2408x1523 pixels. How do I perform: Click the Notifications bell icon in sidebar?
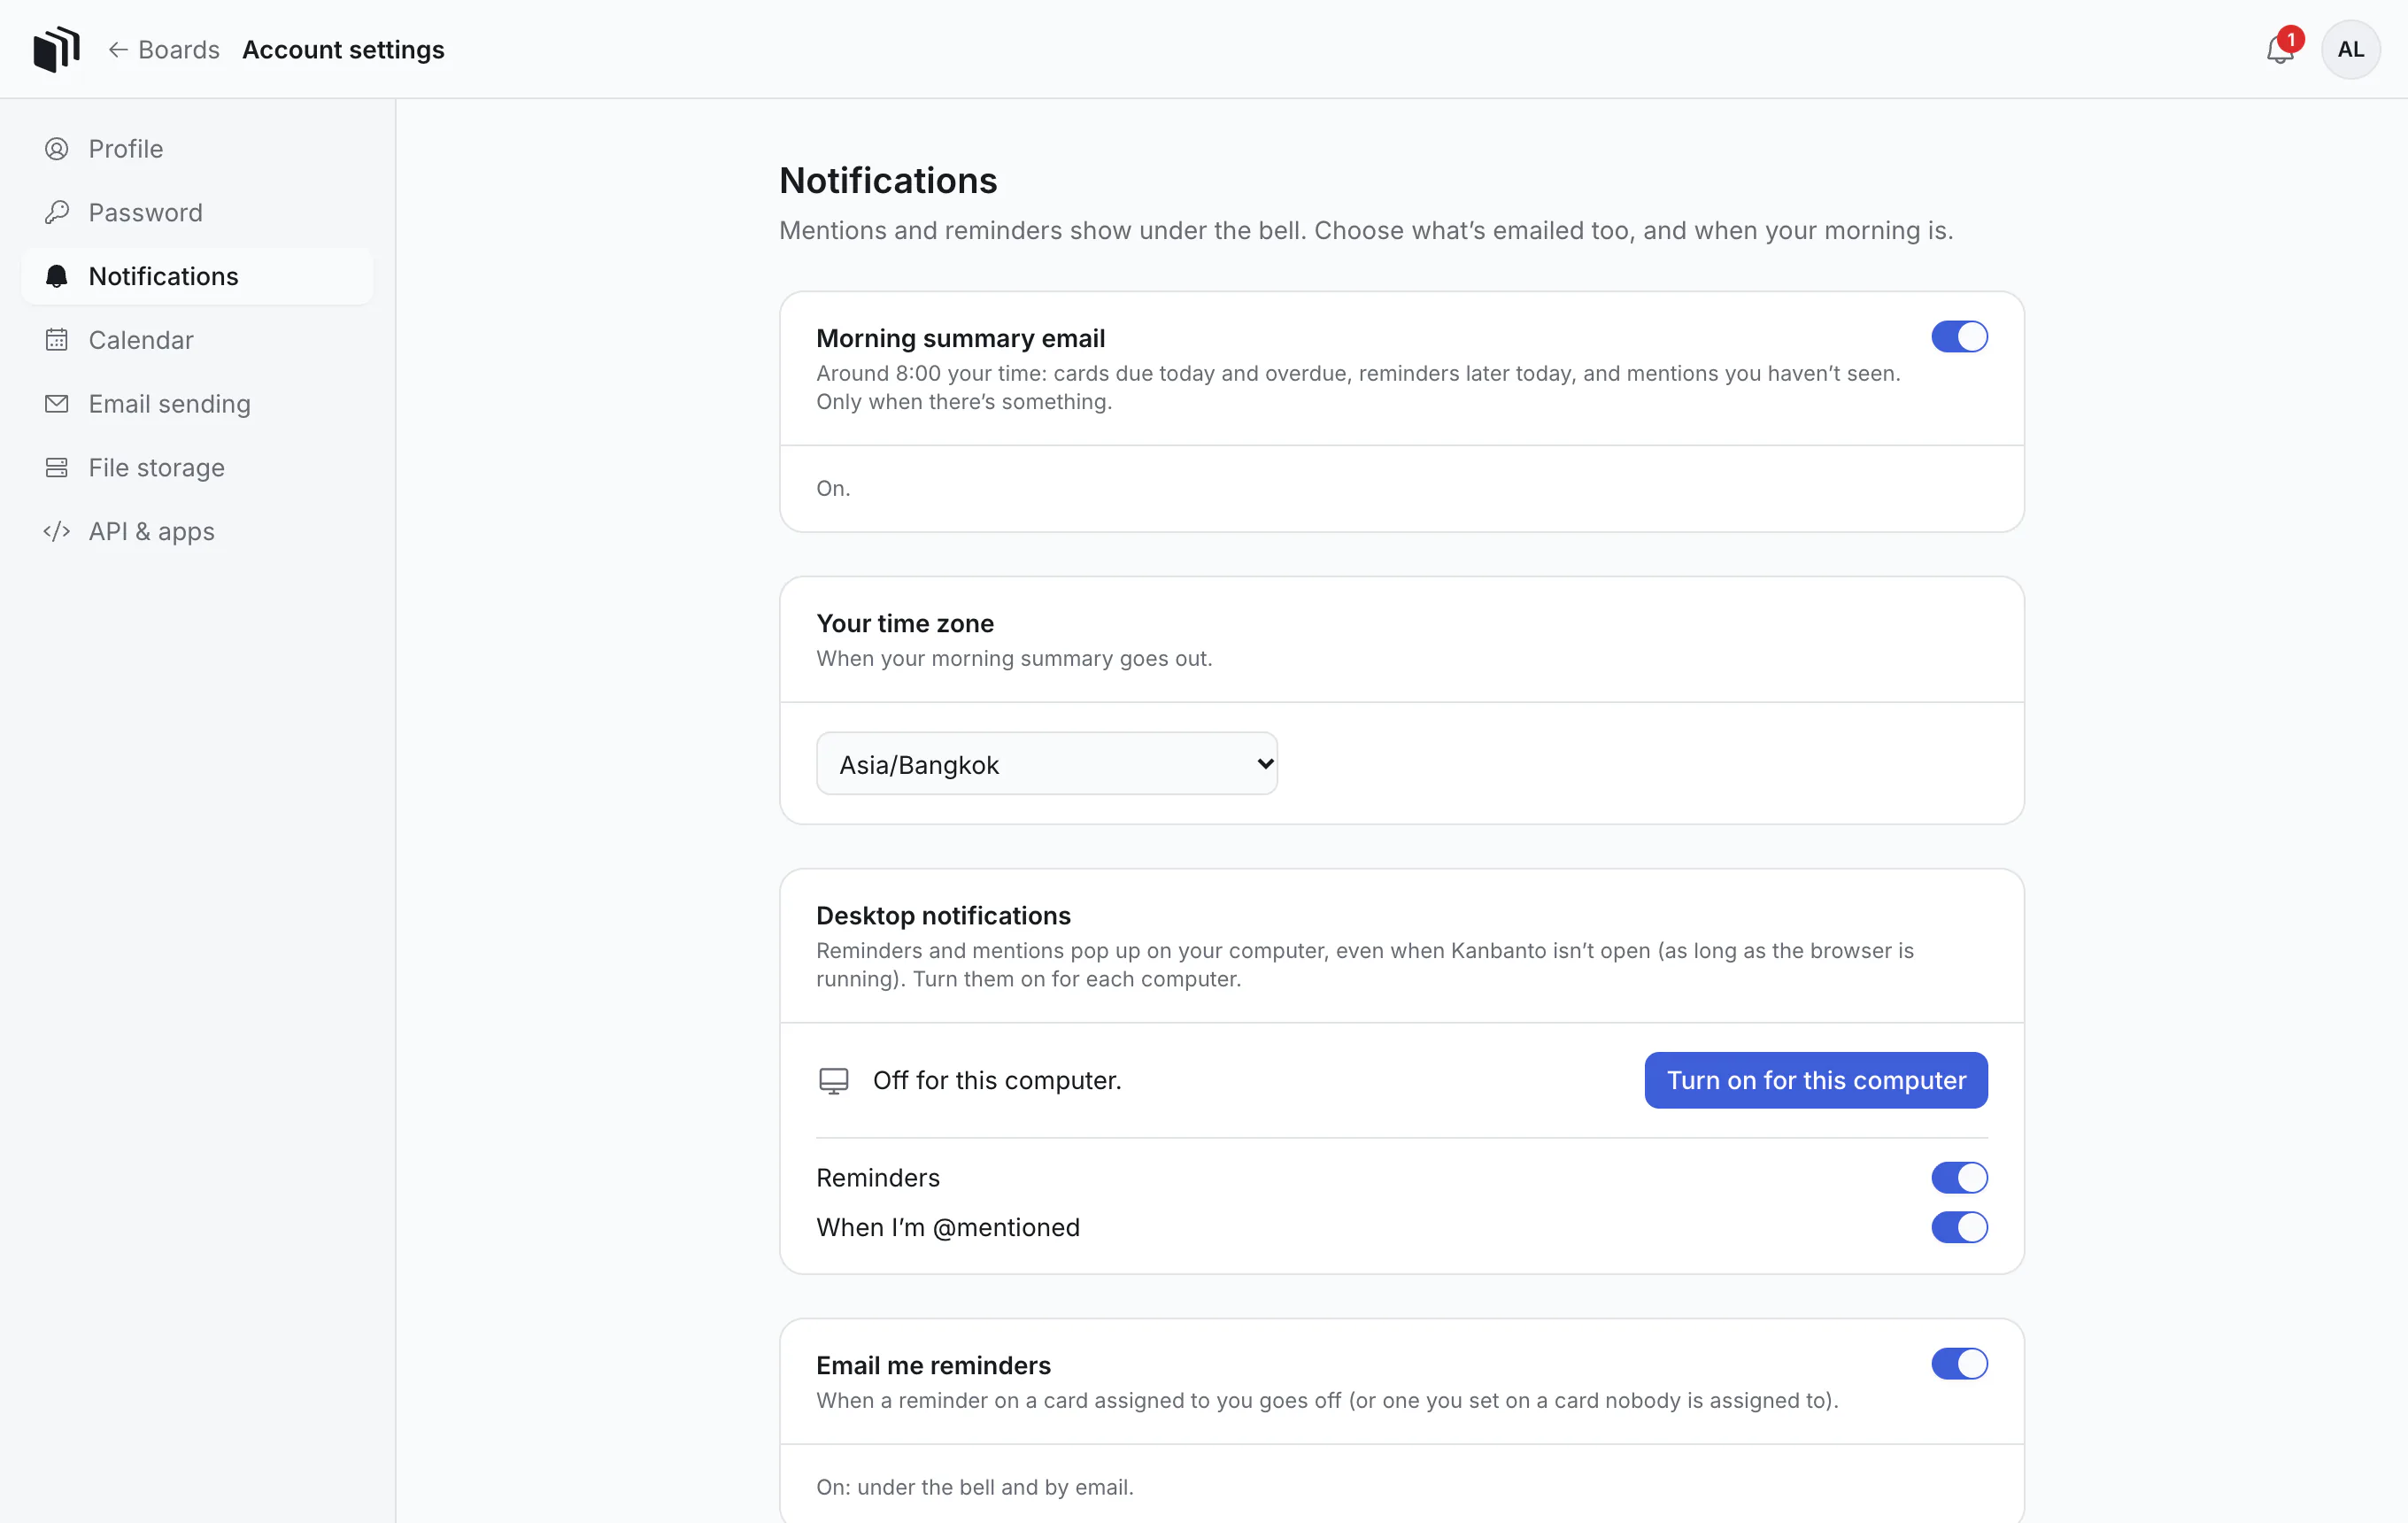click(57, 277)
